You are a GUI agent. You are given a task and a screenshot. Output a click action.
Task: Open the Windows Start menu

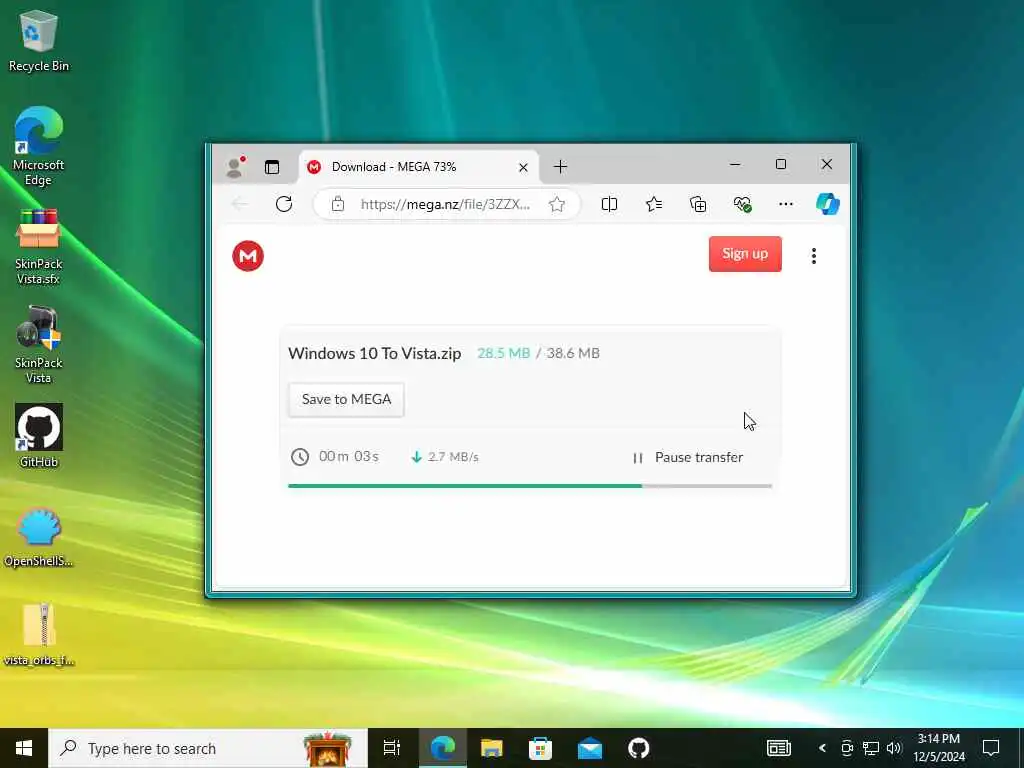pyautogui.click(x=24, y=748)
